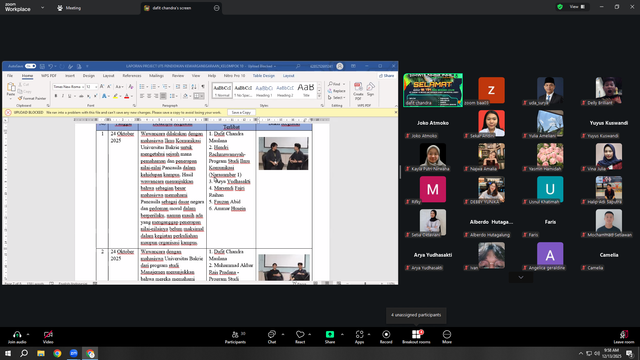The height and width of the screenshot is (360, 640).
Task: Click Find in Word Editing group
Action: tap(336, 84)
